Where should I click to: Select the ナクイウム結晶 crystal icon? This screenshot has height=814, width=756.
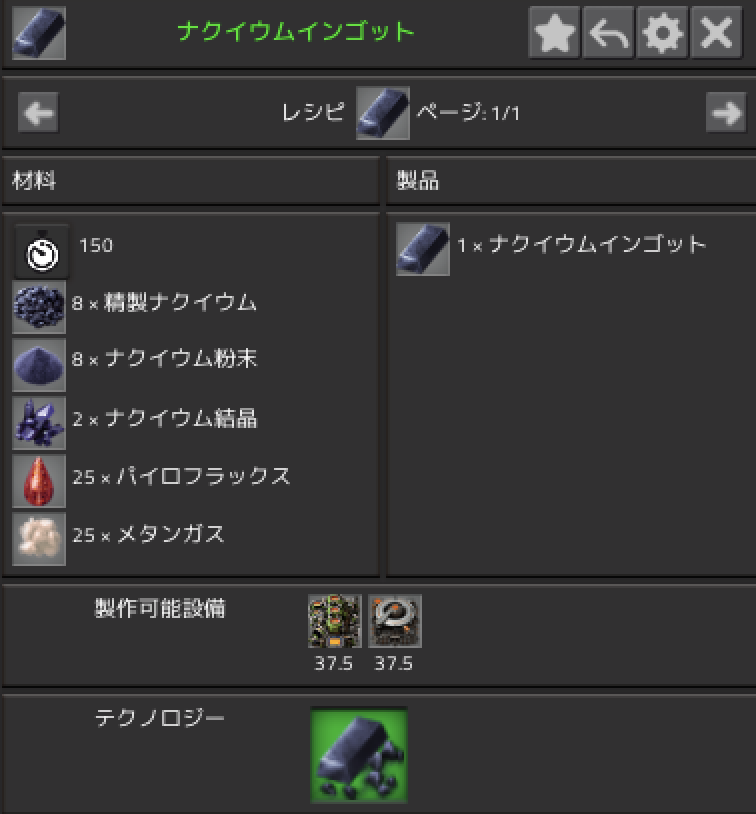coord(39,423)
